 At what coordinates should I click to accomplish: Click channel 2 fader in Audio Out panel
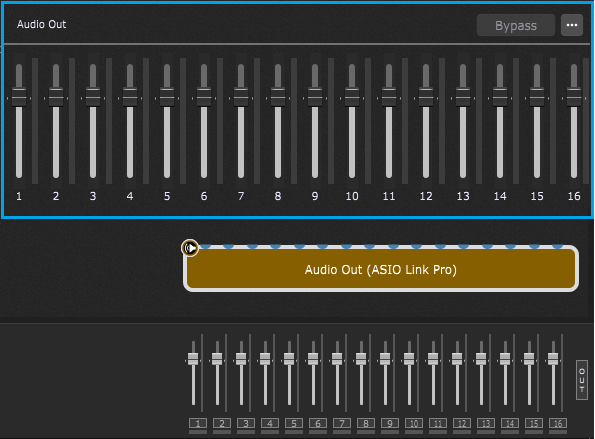coord(56,97)
